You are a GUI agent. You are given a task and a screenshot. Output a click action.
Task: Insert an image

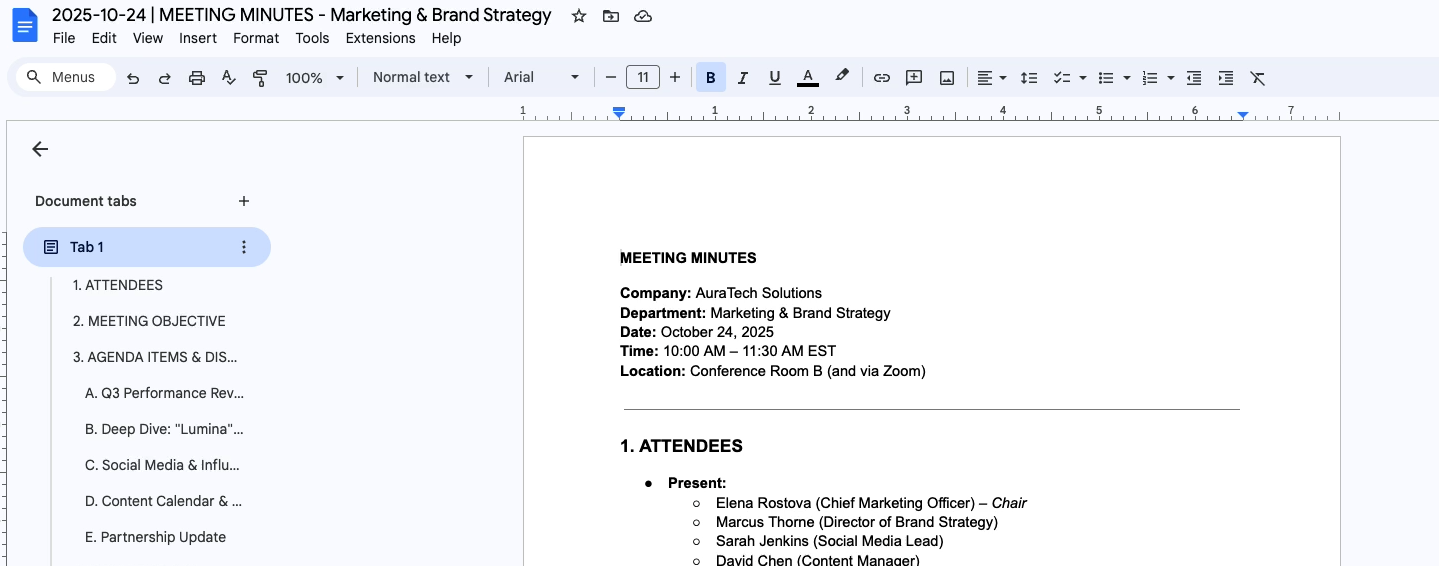[x=946, y=77]
